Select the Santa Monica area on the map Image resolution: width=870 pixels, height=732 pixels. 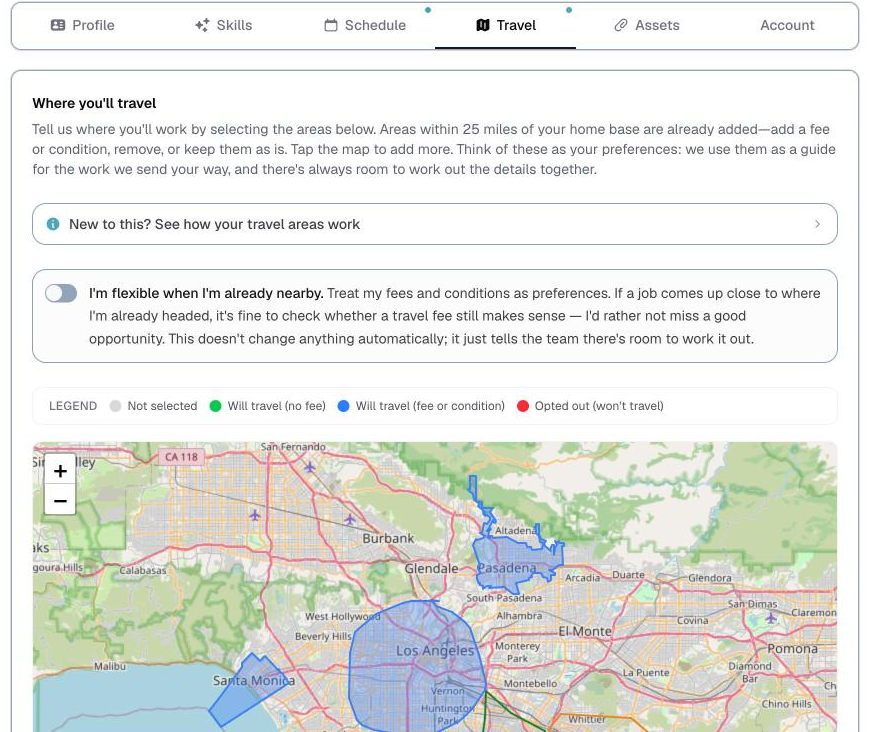pos(250,691)
